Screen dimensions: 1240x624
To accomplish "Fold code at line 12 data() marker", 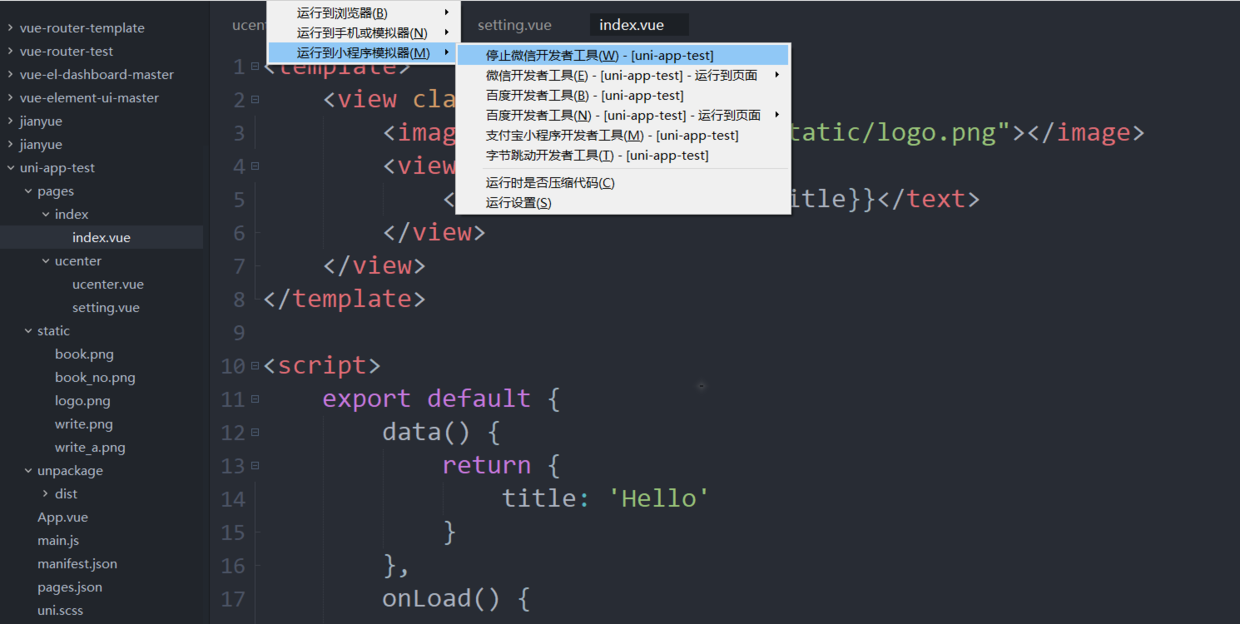I will pos(255,432).
